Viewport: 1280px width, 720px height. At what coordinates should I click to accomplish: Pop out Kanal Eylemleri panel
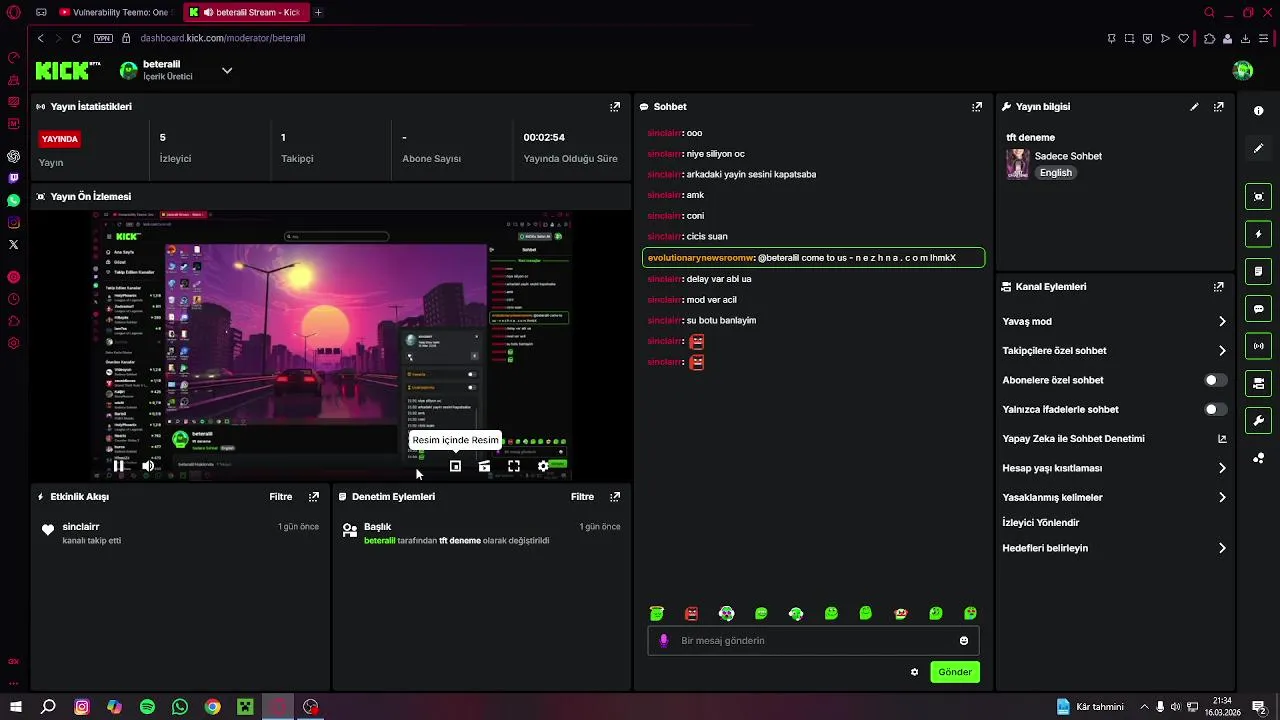[1218, 287]
